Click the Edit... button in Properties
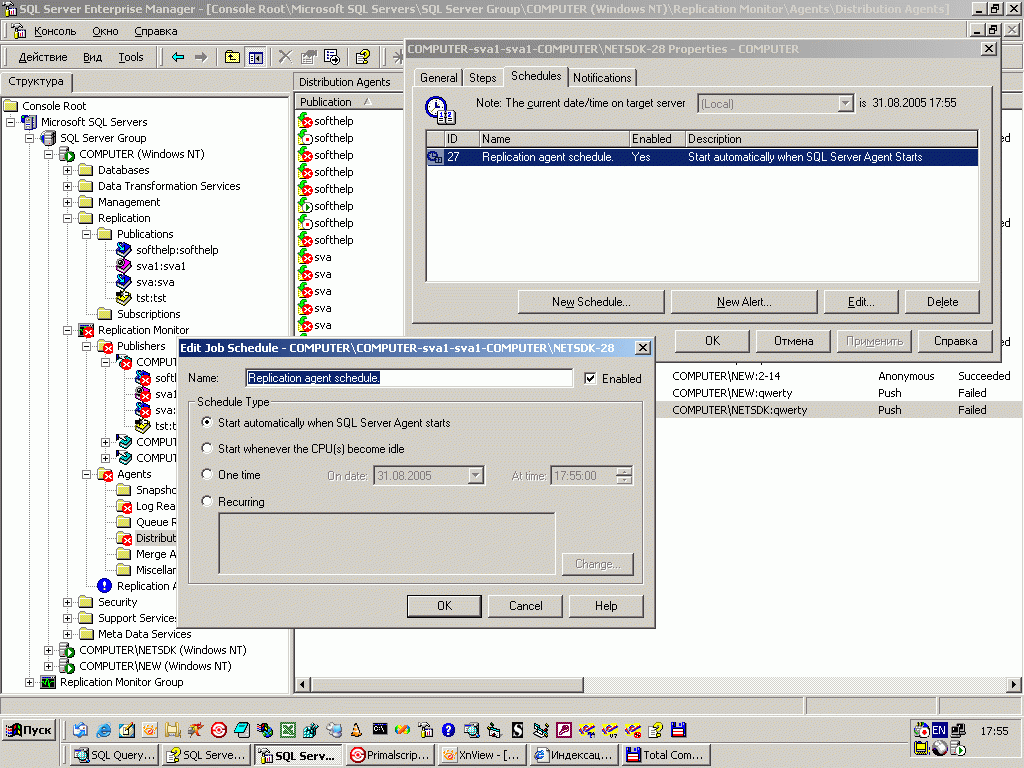 861,302
